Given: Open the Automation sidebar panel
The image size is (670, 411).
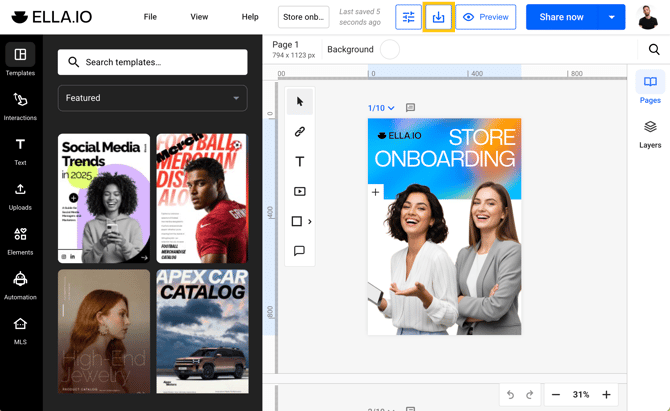Looking at the screenshot, I should point(20,285).
